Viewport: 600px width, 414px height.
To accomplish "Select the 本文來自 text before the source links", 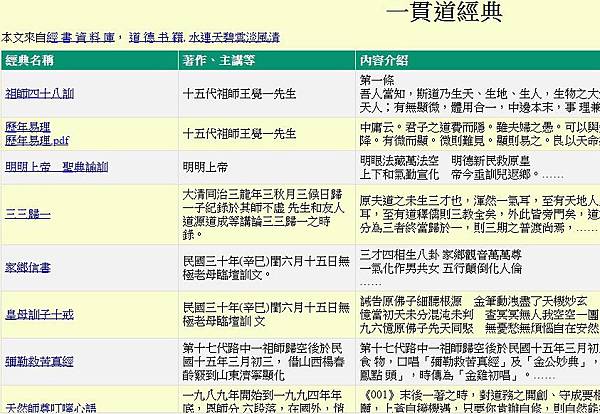I will point(24,37).
